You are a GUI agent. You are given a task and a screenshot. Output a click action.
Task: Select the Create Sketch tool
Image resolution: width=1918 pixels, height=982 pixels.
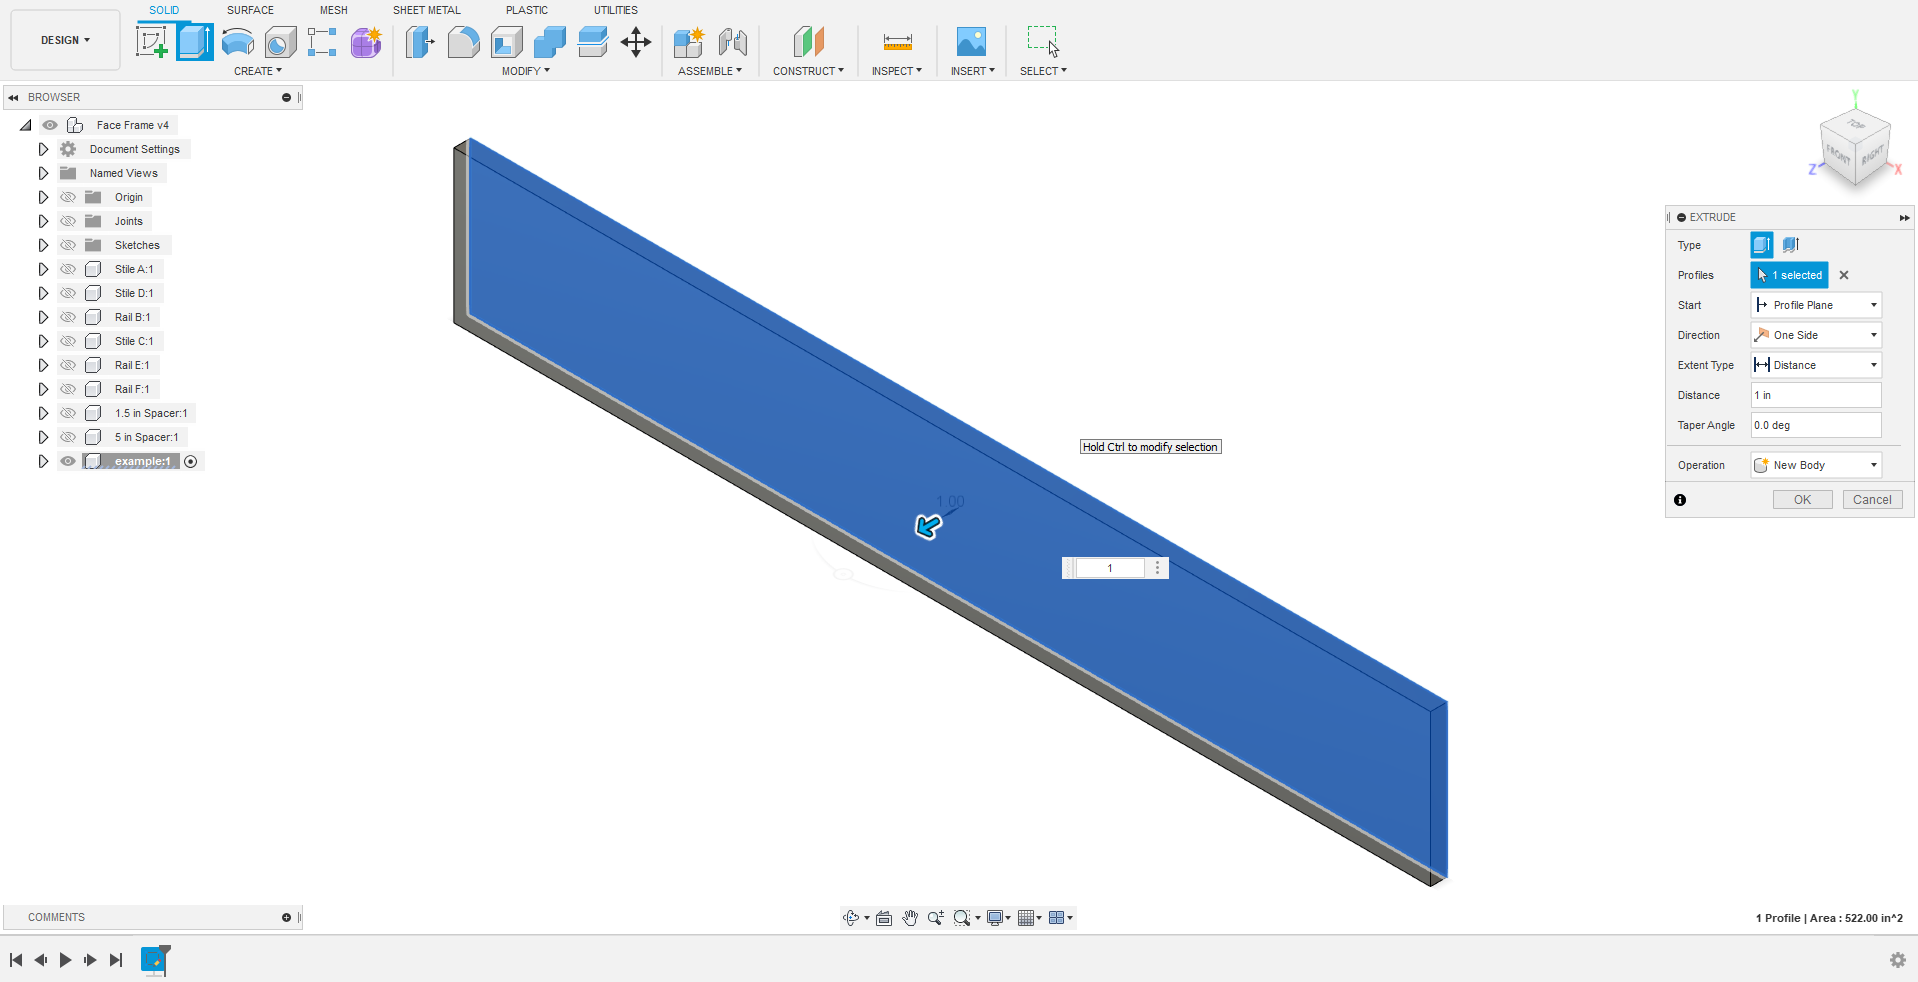pyautogui.click(x=152, y=41)
